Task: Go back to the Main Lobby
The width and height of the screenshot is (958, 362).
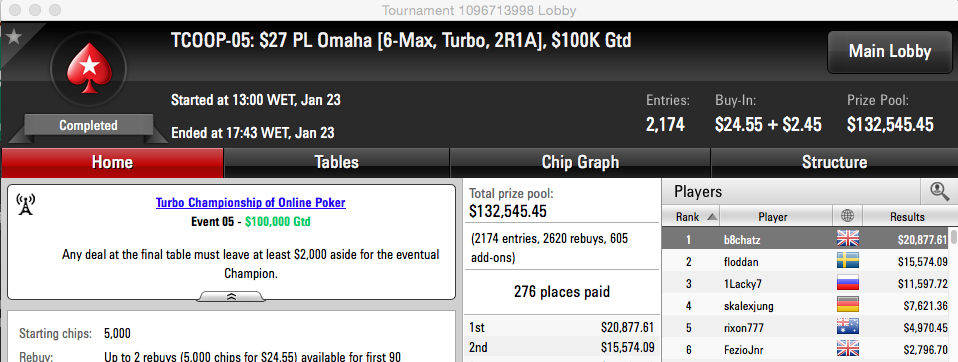Action: (x=890, y=52)
